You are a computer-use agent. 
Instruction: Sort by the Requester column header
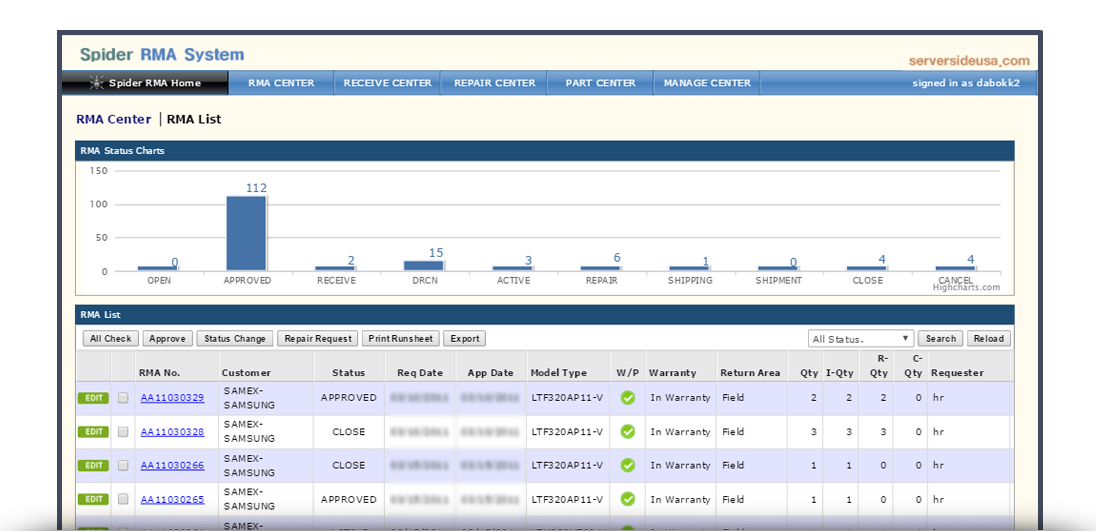click(957, 373)
